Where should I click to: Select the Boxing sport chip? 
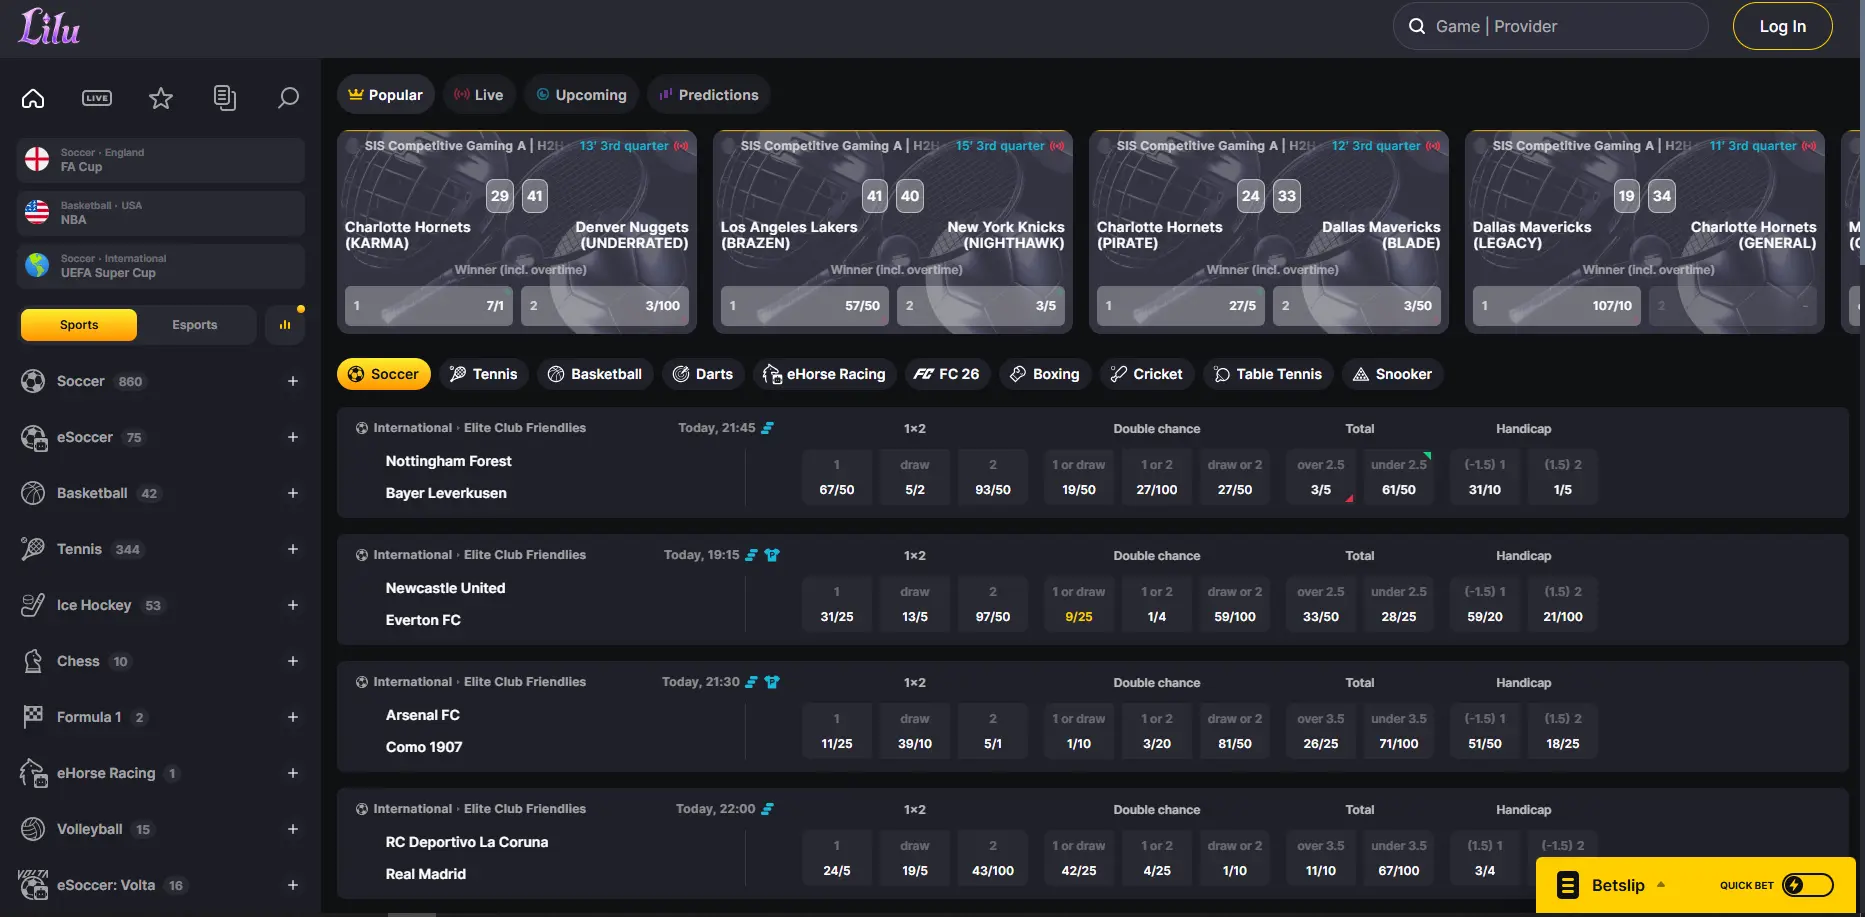(x=1044, y=374)
